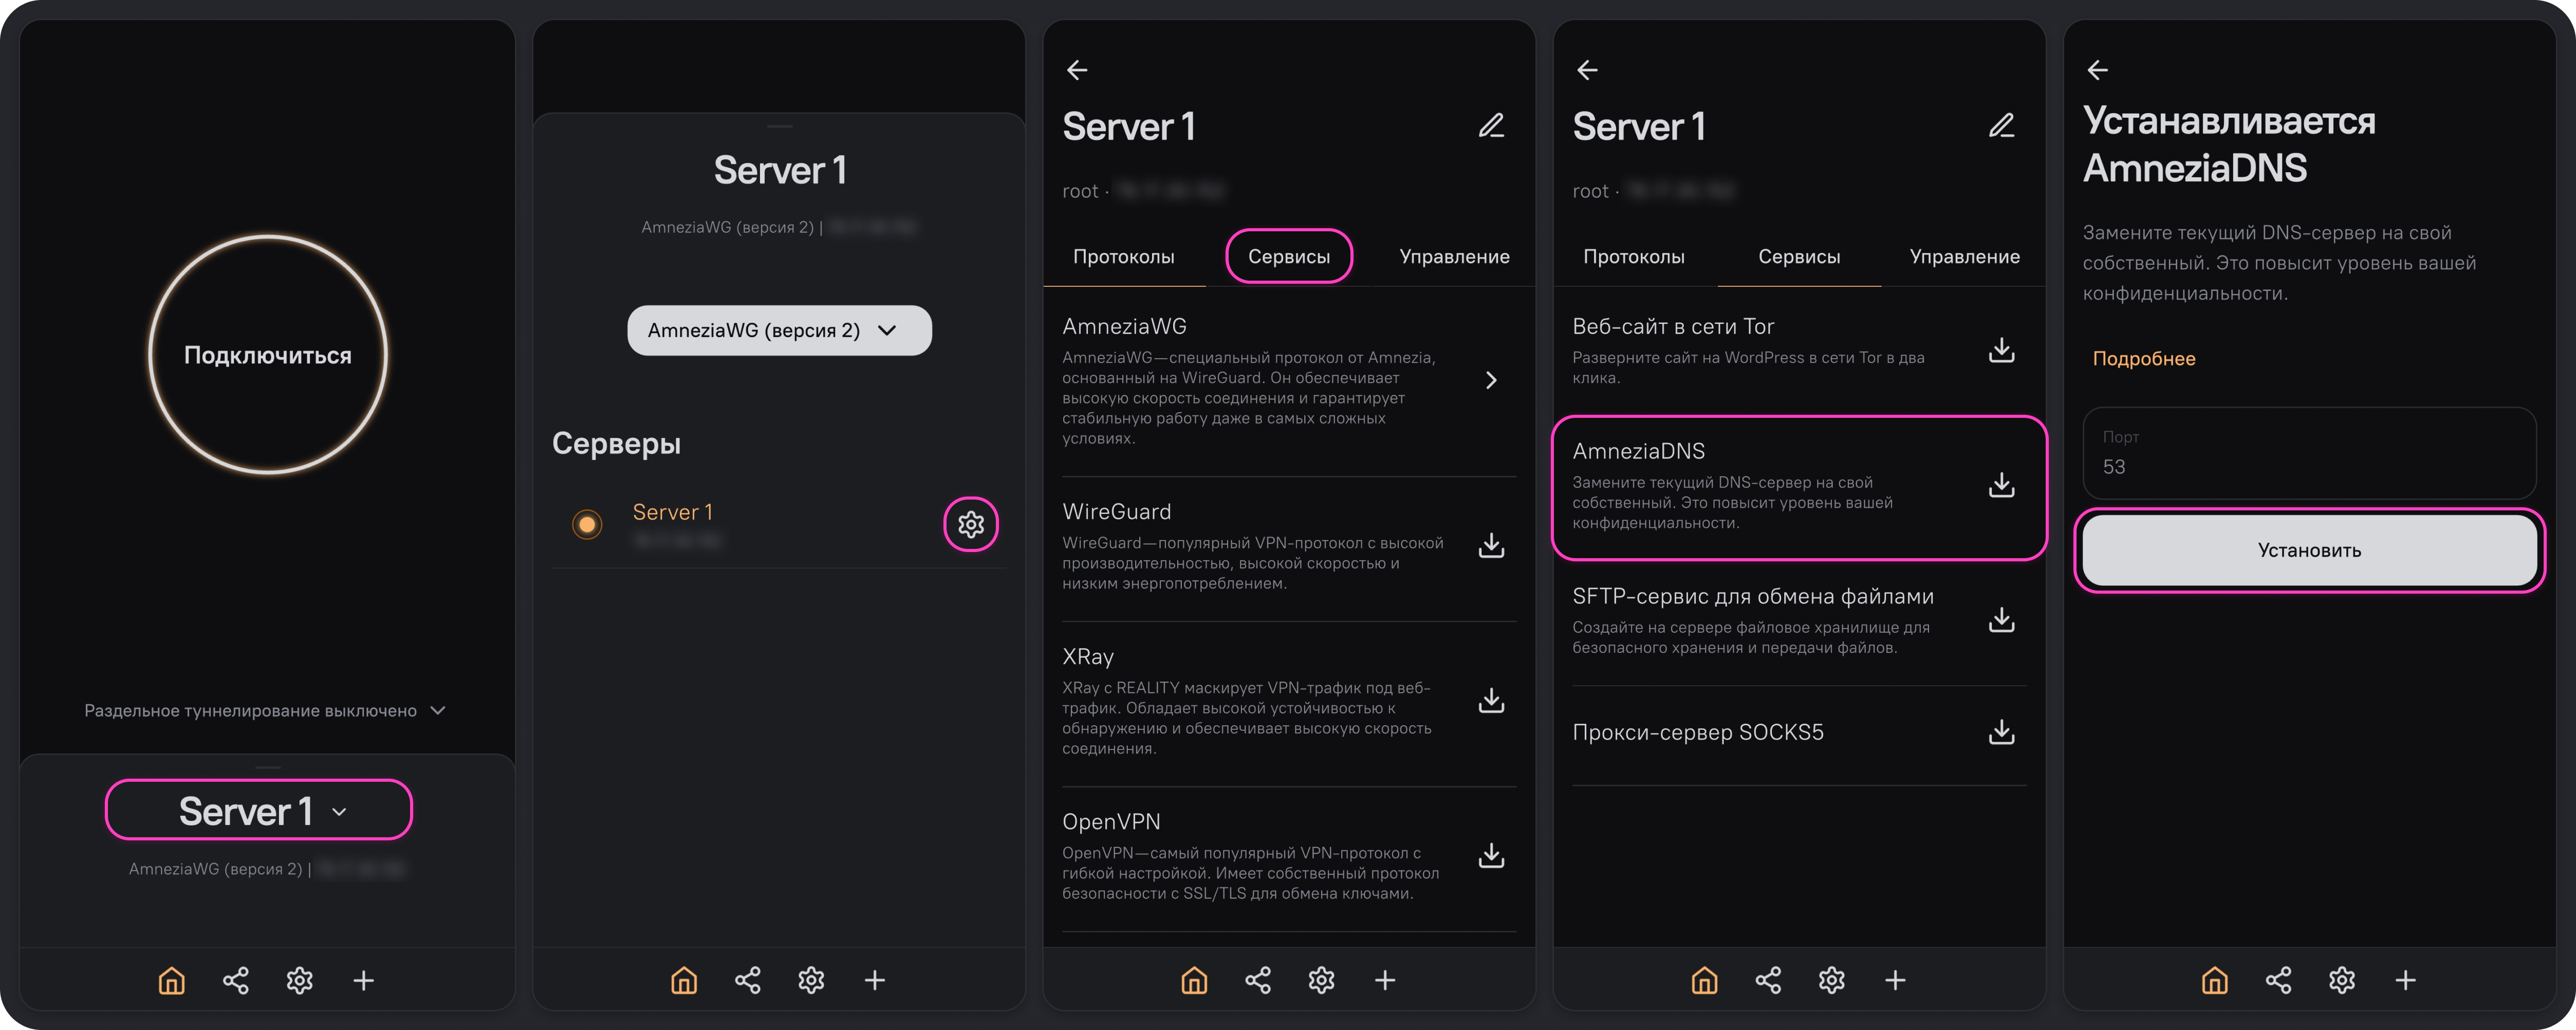The width and height of the screenshot is (2576, 1030).
Task: Tap share icon on AmneziaDNS install screen
Action: pyautogui.click(x=2278, y=980)
